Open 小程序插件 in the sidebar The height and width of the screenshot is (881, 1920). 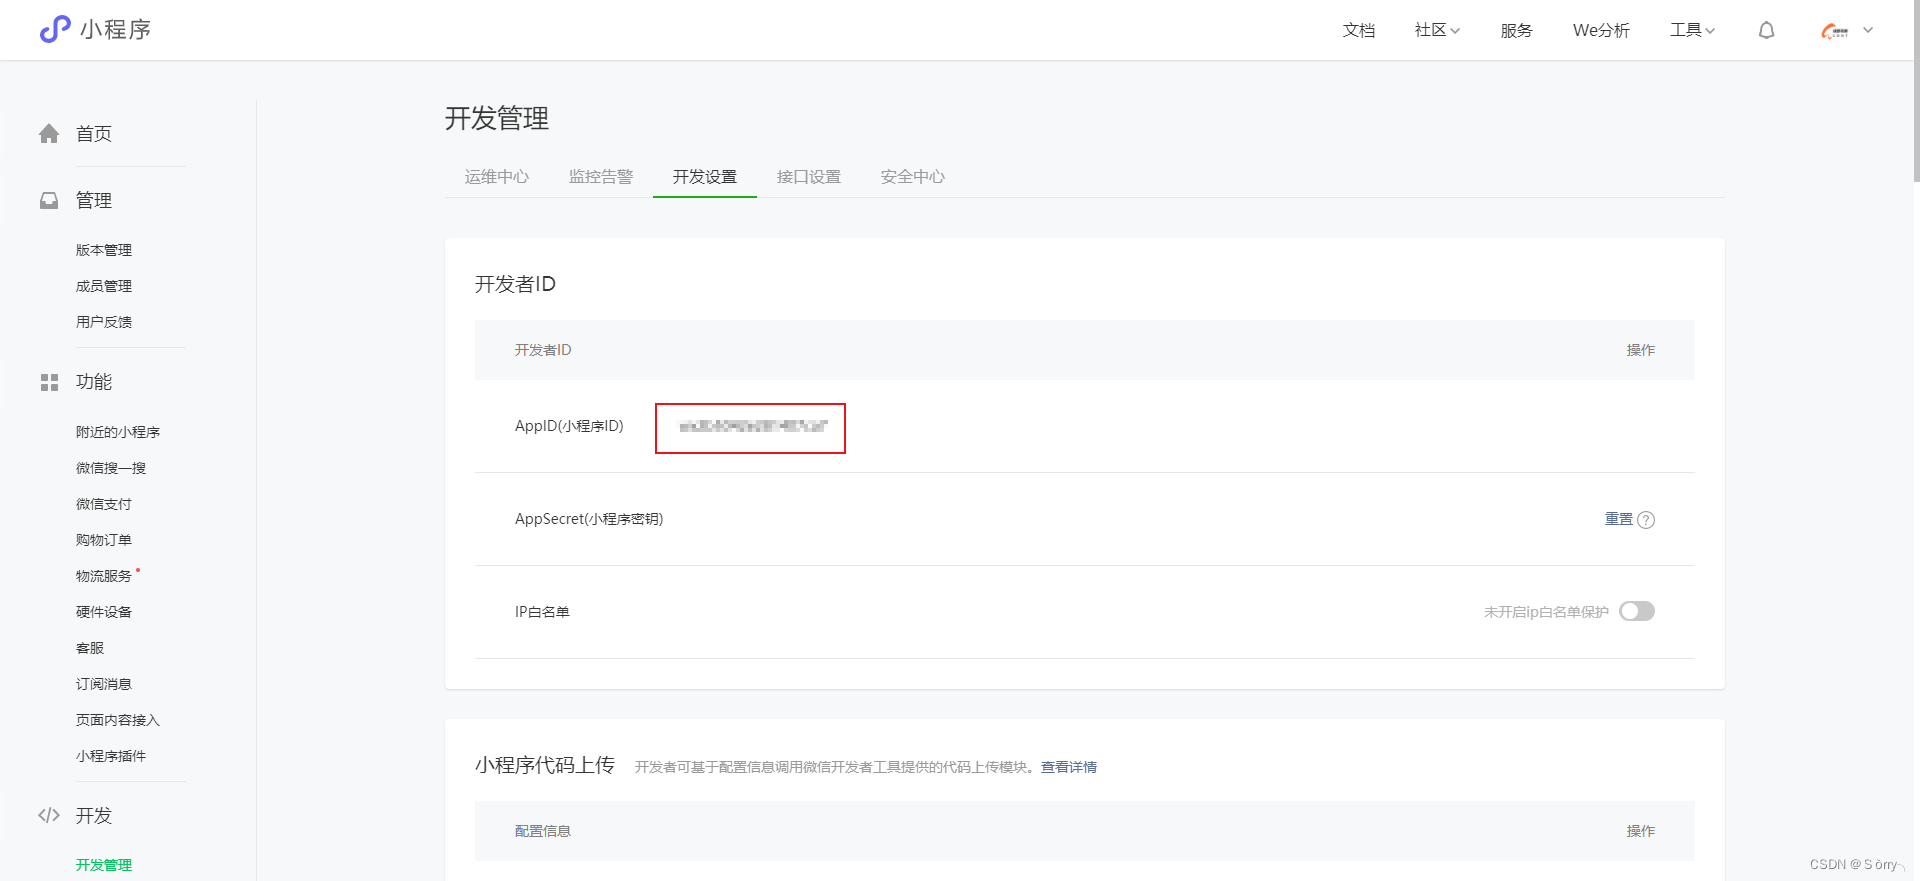point(111,756)
